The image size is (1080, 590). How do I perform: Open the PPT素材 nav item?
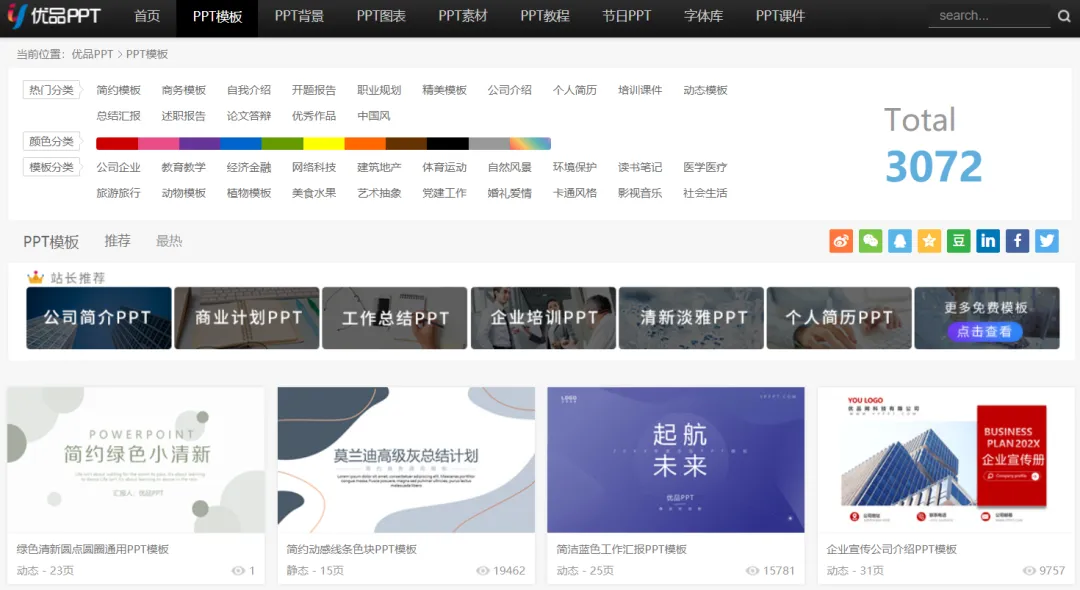[463, 16]
